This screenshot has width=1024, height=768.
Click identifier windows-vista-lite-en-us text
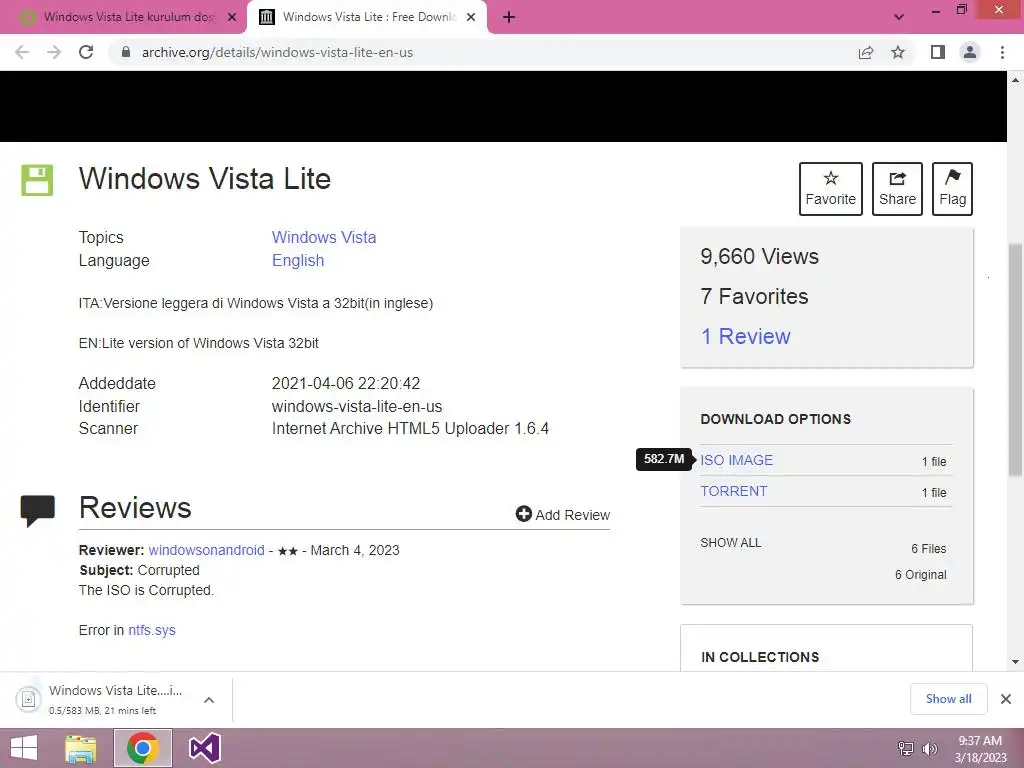click(x=357, y=406)
